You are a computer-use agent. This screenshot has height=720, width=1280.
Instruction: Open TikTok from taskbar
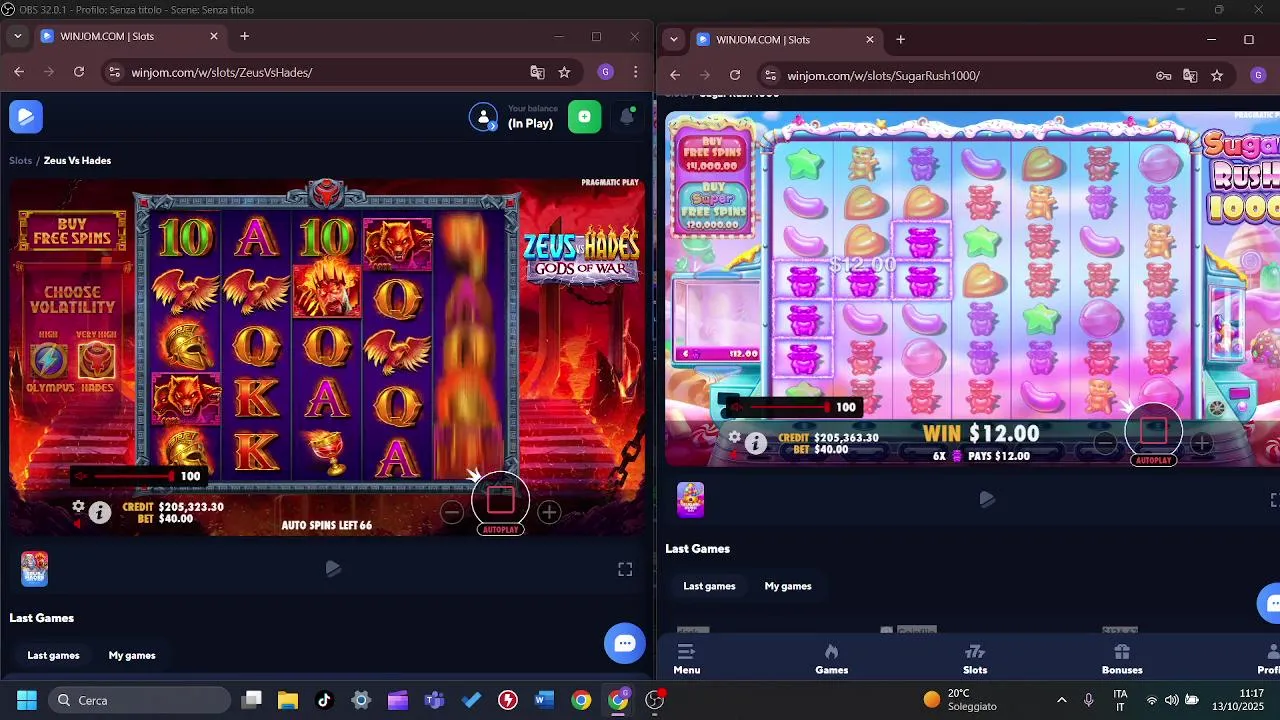coord(324,700)
